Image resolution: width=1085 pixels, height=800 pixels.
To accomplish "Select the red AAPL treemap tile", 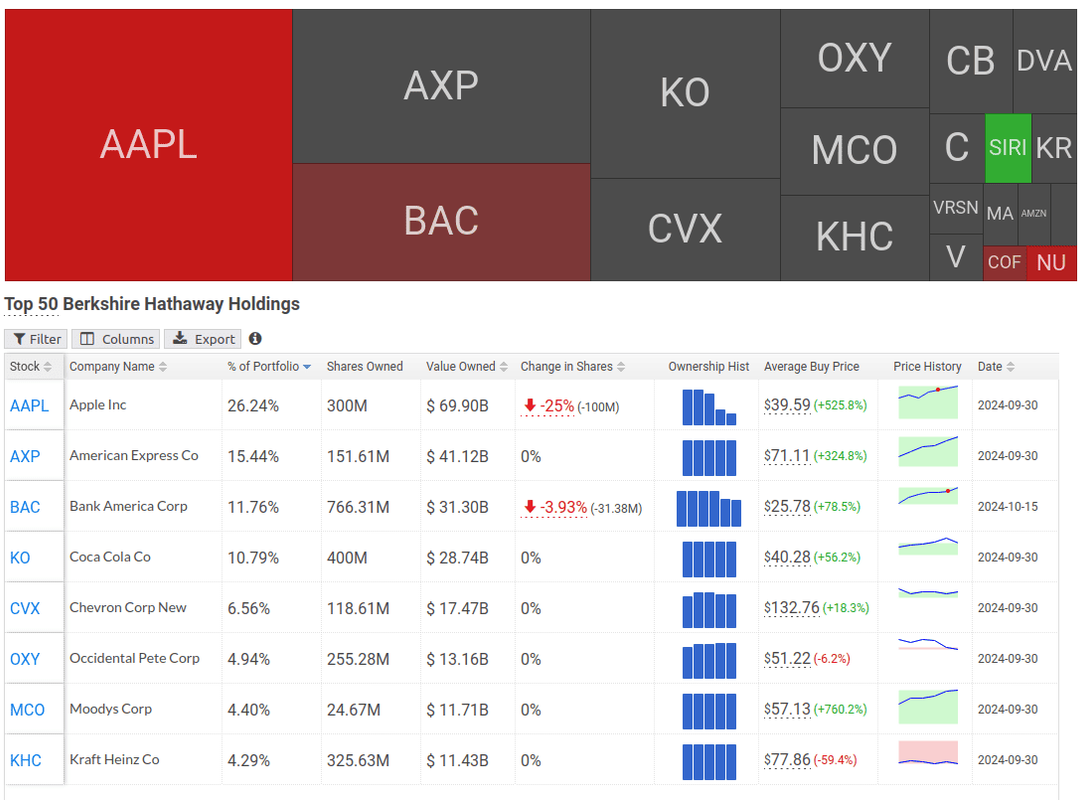I will tap(149, 145).
